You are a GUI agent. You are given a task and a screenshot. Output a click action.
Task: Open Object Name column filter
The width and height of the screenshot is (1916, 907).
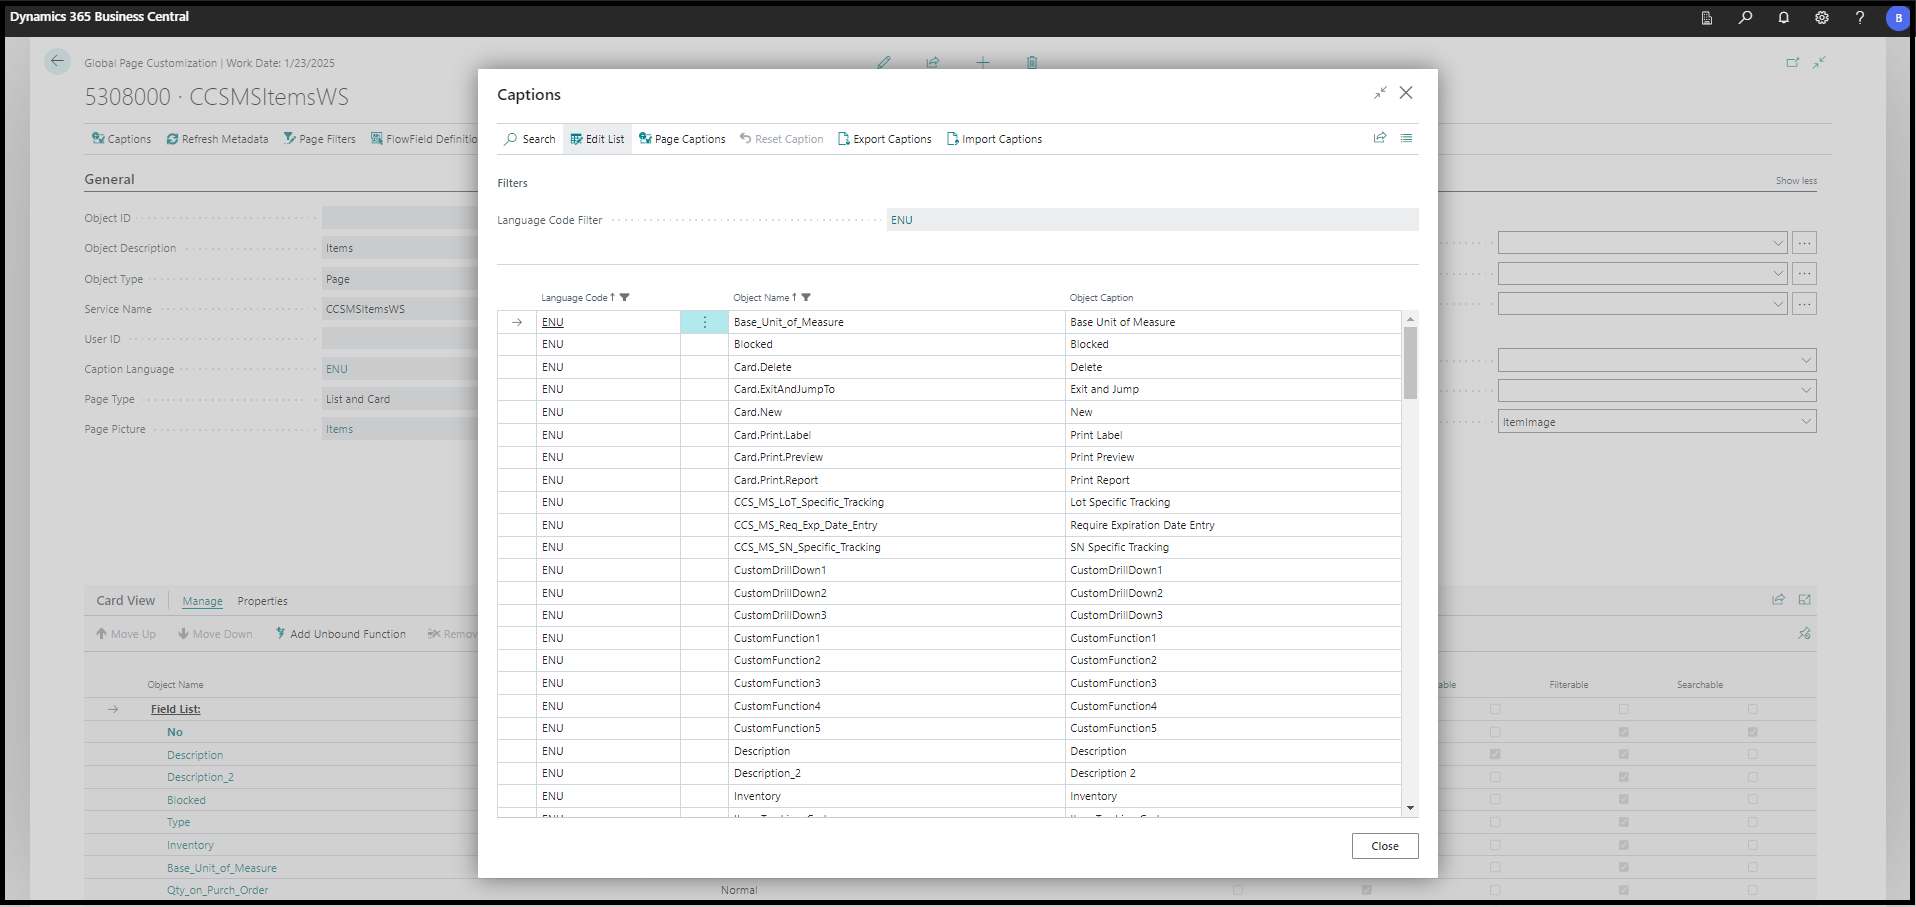(x=806, y=298)
